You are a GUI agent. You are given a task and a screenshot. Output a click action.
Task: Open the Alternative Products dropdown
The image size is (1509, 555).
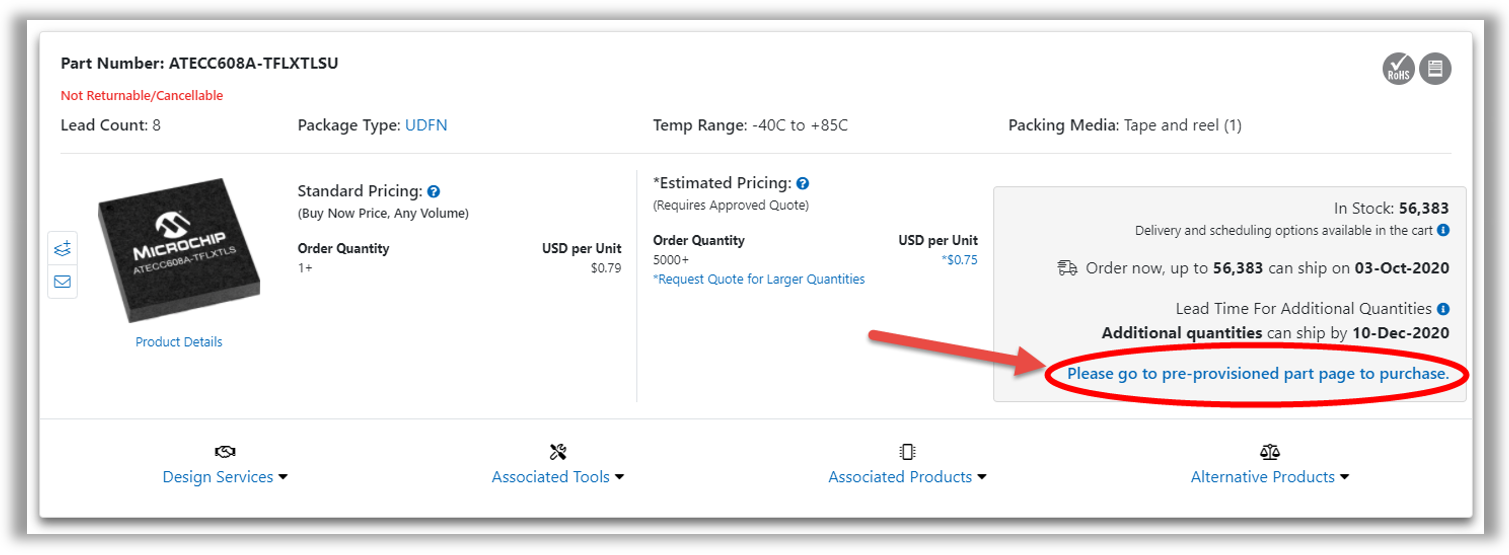point(1270,477)
